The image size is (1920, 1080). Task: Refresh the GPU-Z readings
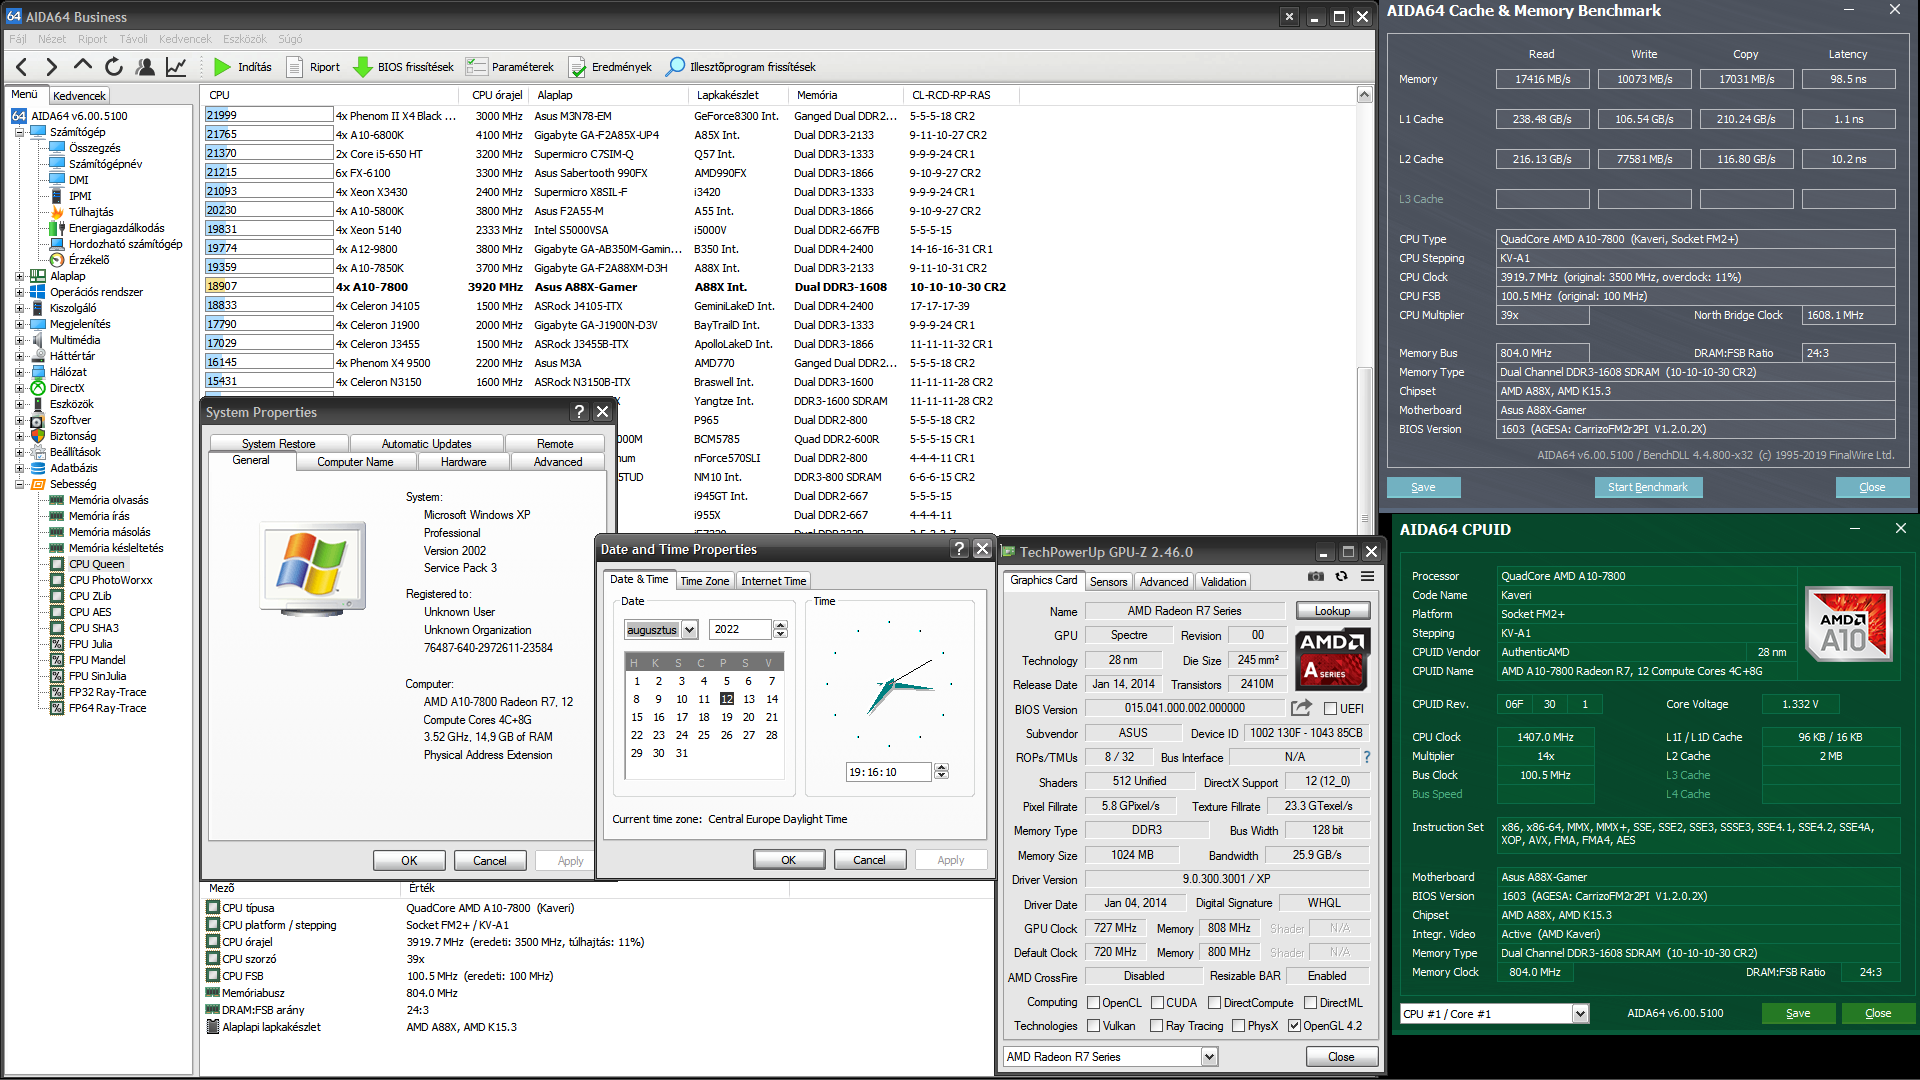click(1342, 577)
